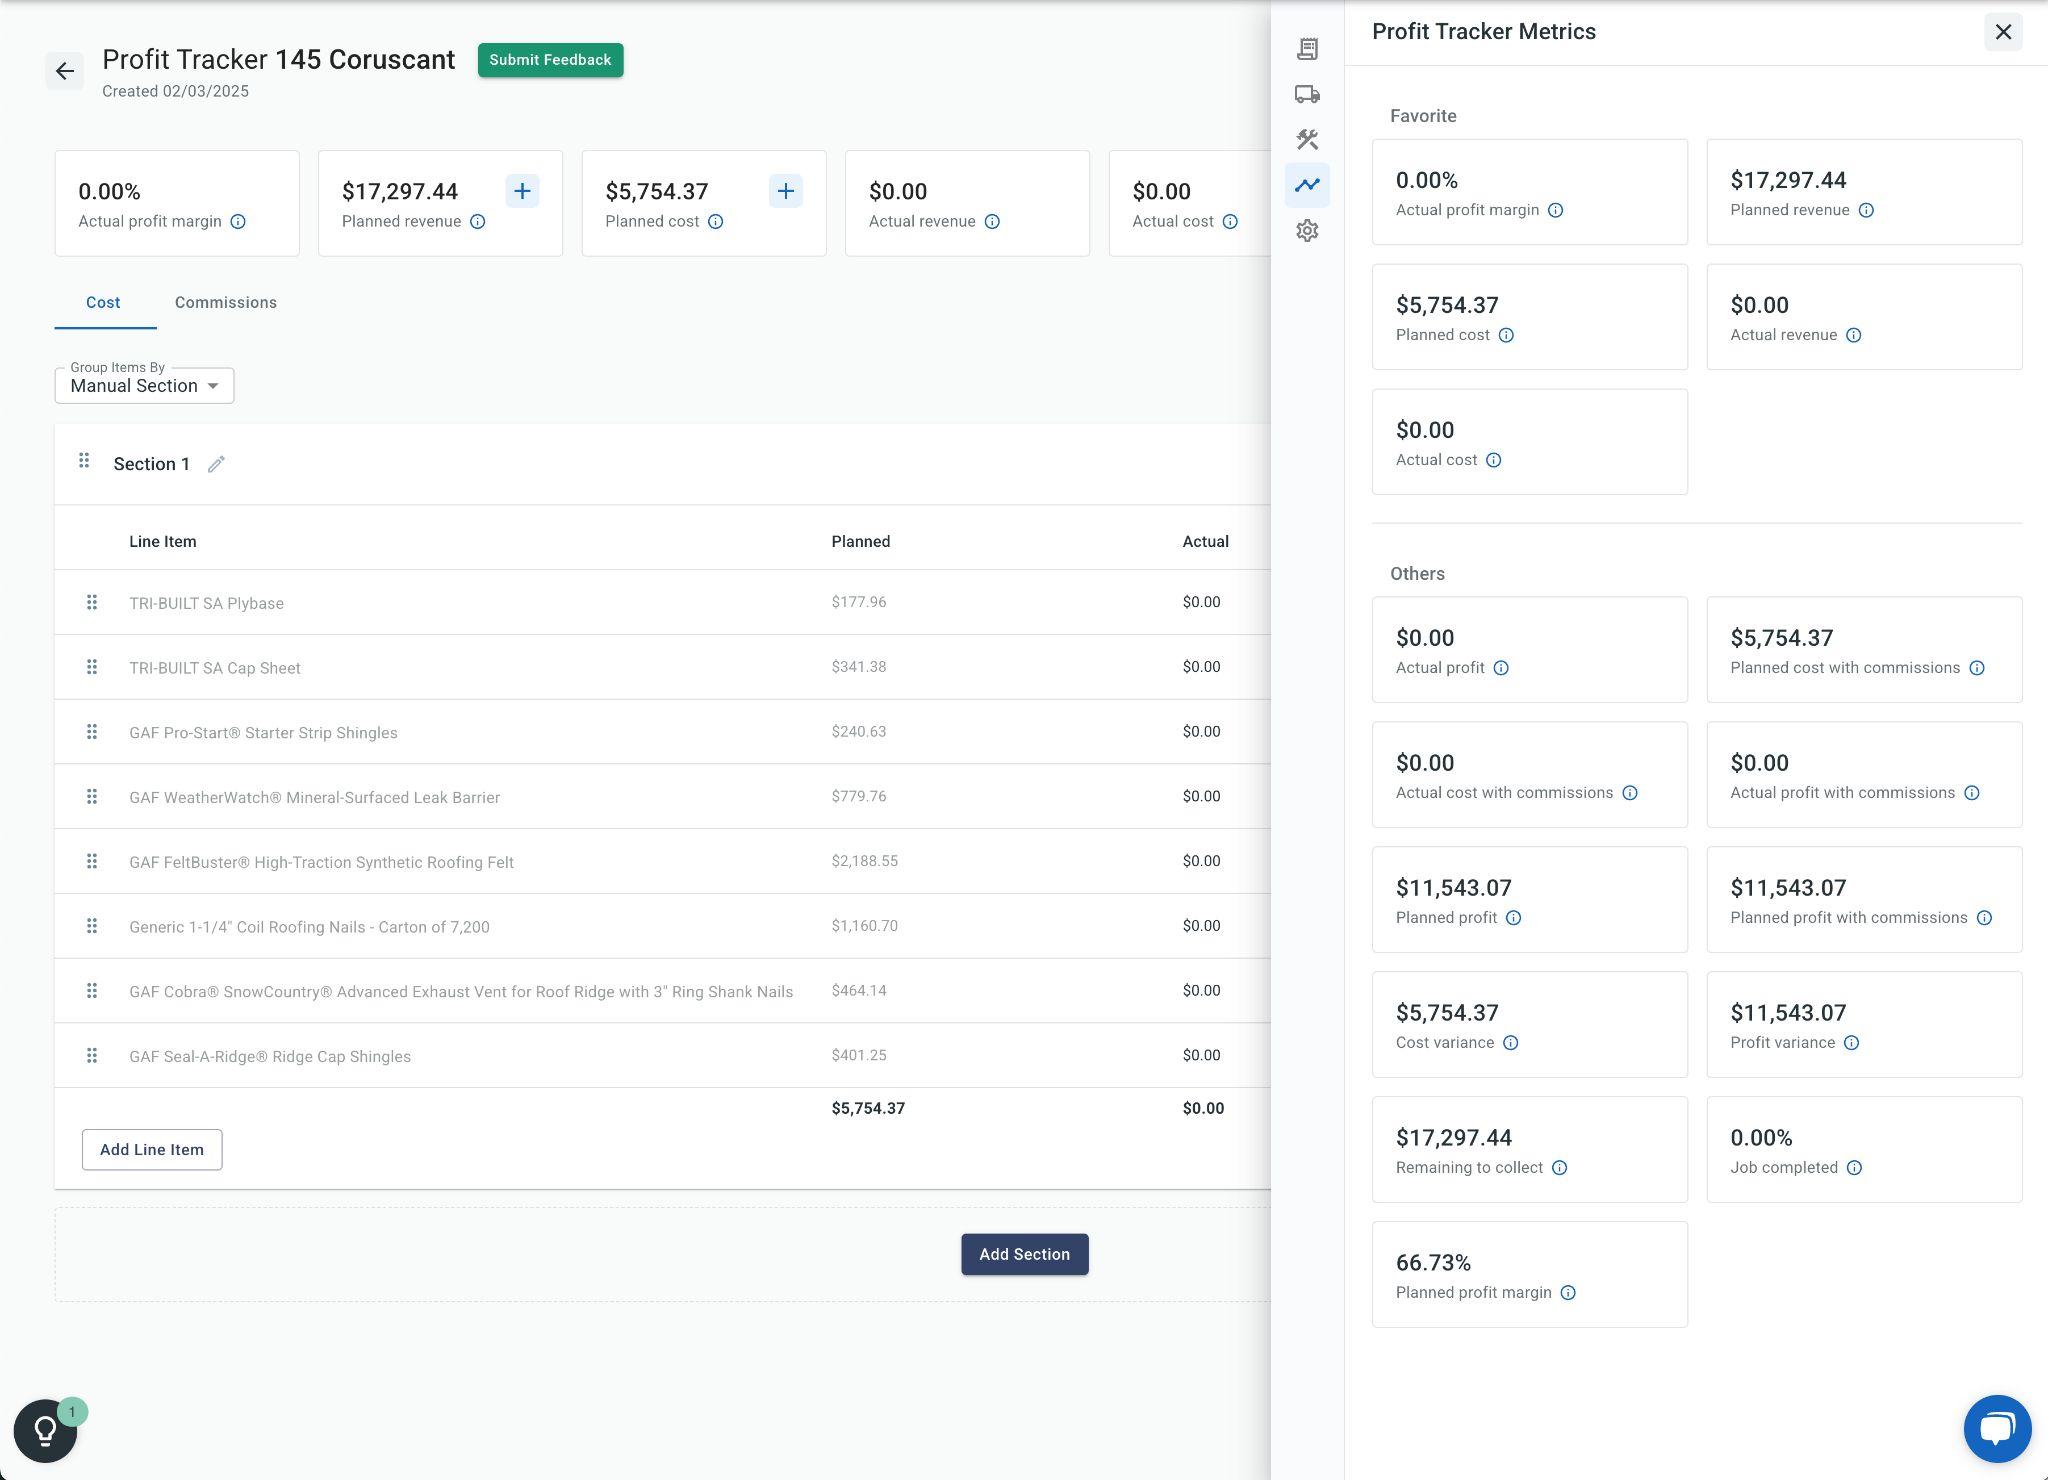
Task: Click plus button on Planned revenue card
Action: 522,191
